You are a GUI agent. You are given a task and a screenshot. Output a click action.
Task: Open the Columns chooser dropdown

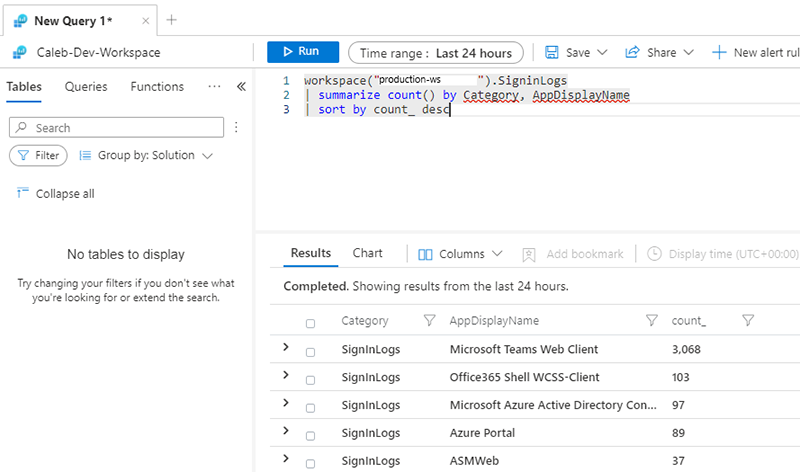tap(460, 254)
